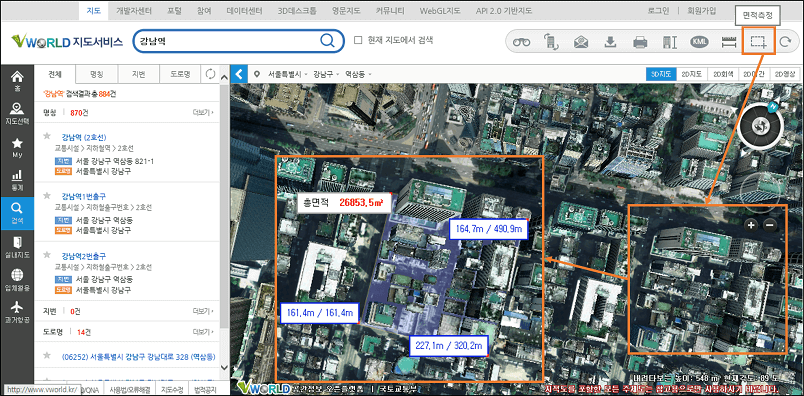Switch to 2D영상 view mode
The image size is (804, 396).
click(x=784, y=74)
